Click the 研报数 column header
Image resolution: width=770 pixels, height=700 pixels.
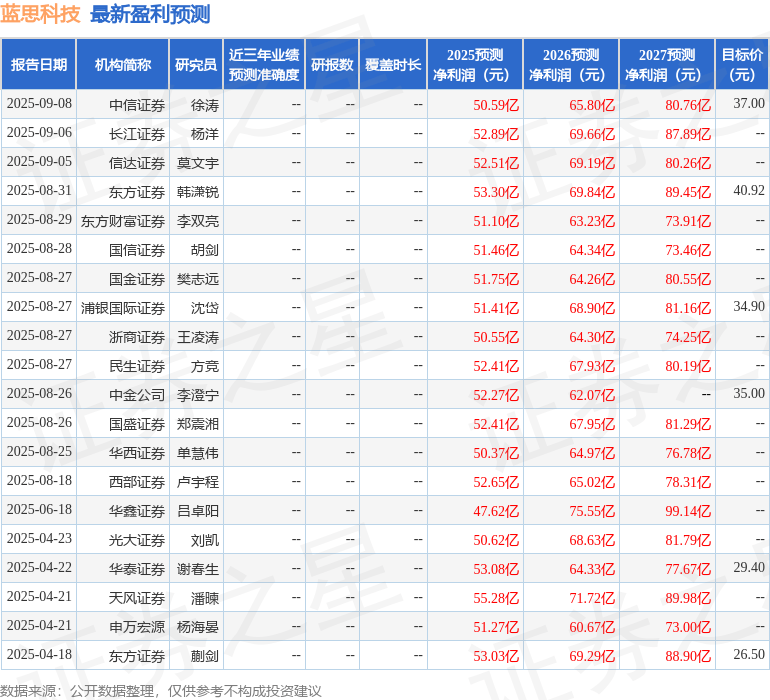coord(332,64)
